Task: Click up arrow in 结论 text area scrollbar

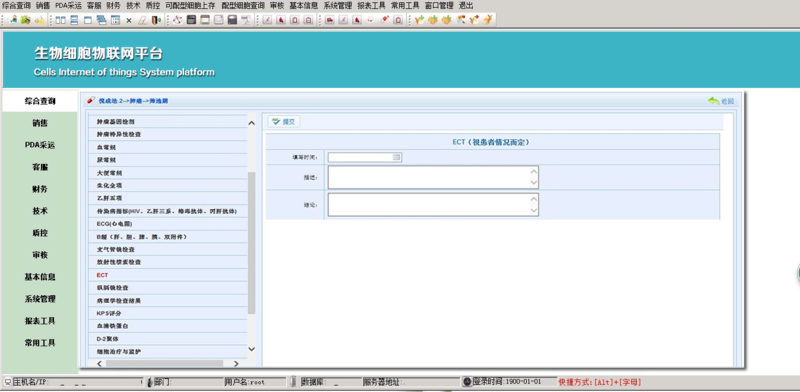Action: (534, 198)
